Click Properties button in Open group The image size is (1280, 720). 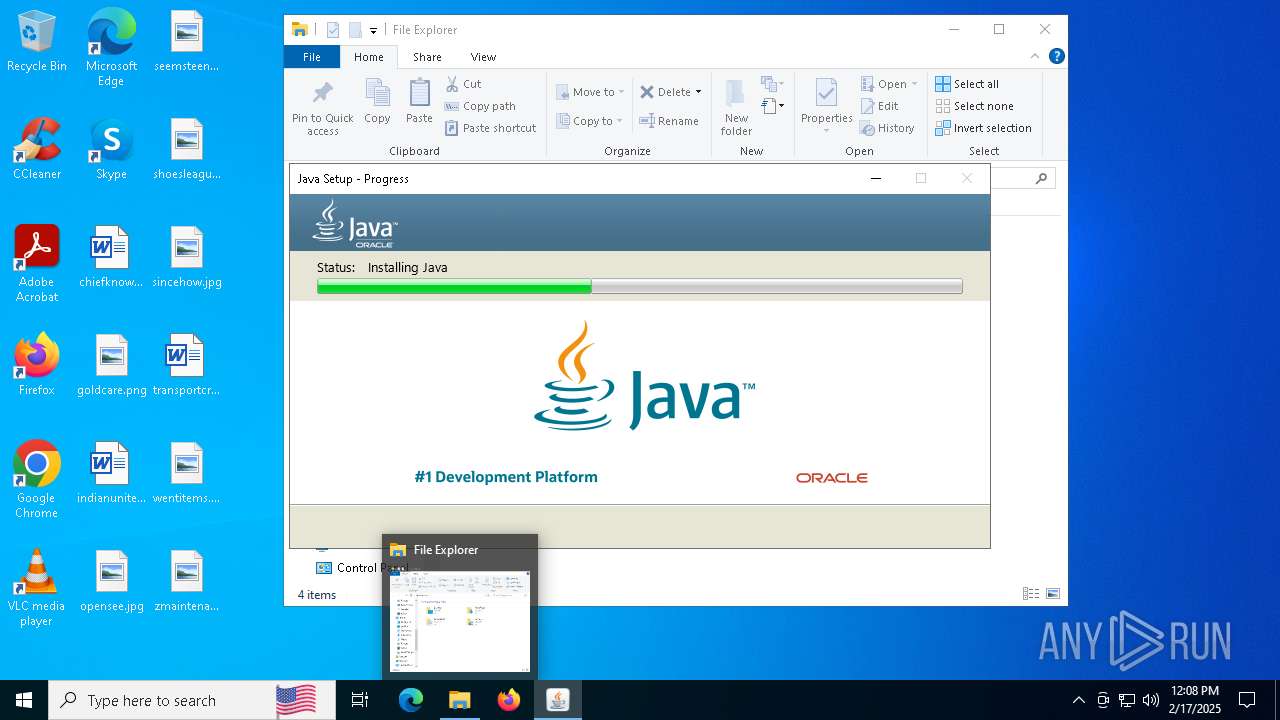[826, 106]
